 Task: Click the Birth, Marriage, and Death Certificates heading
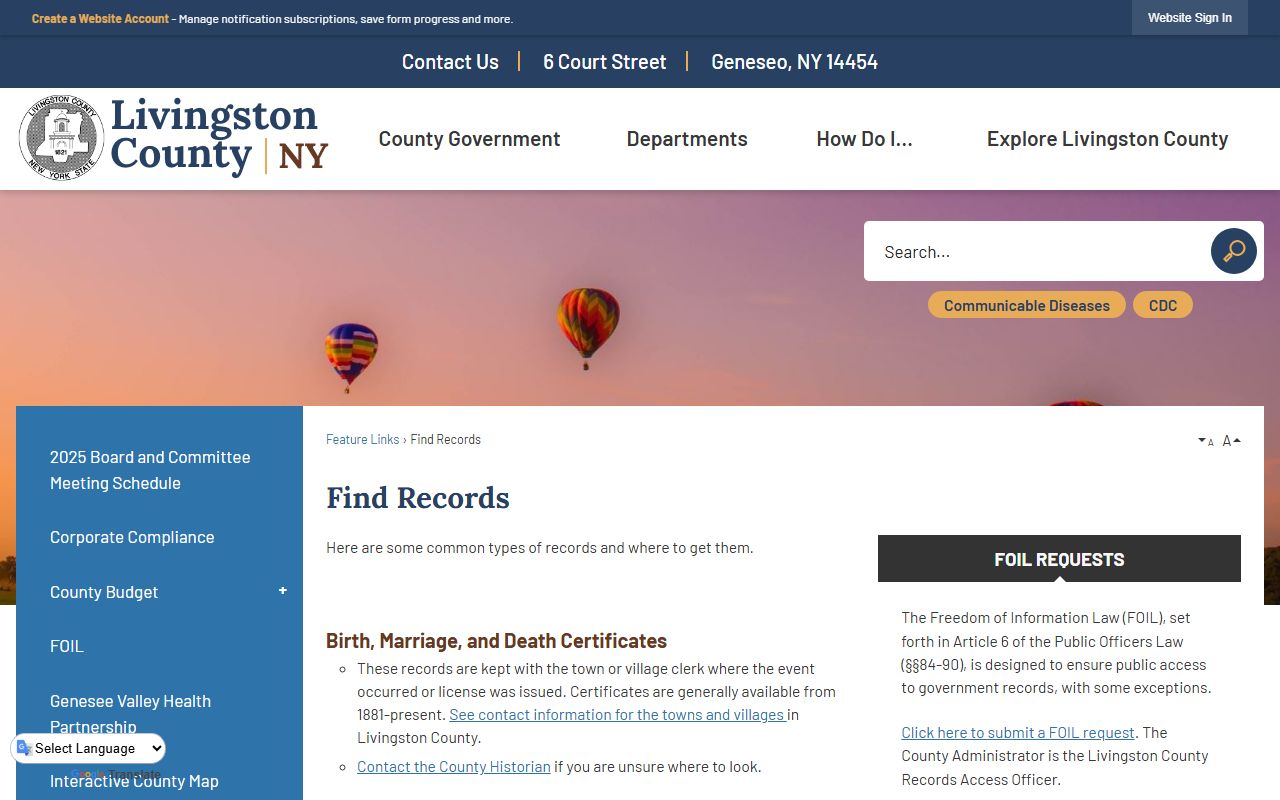[496, 641]
